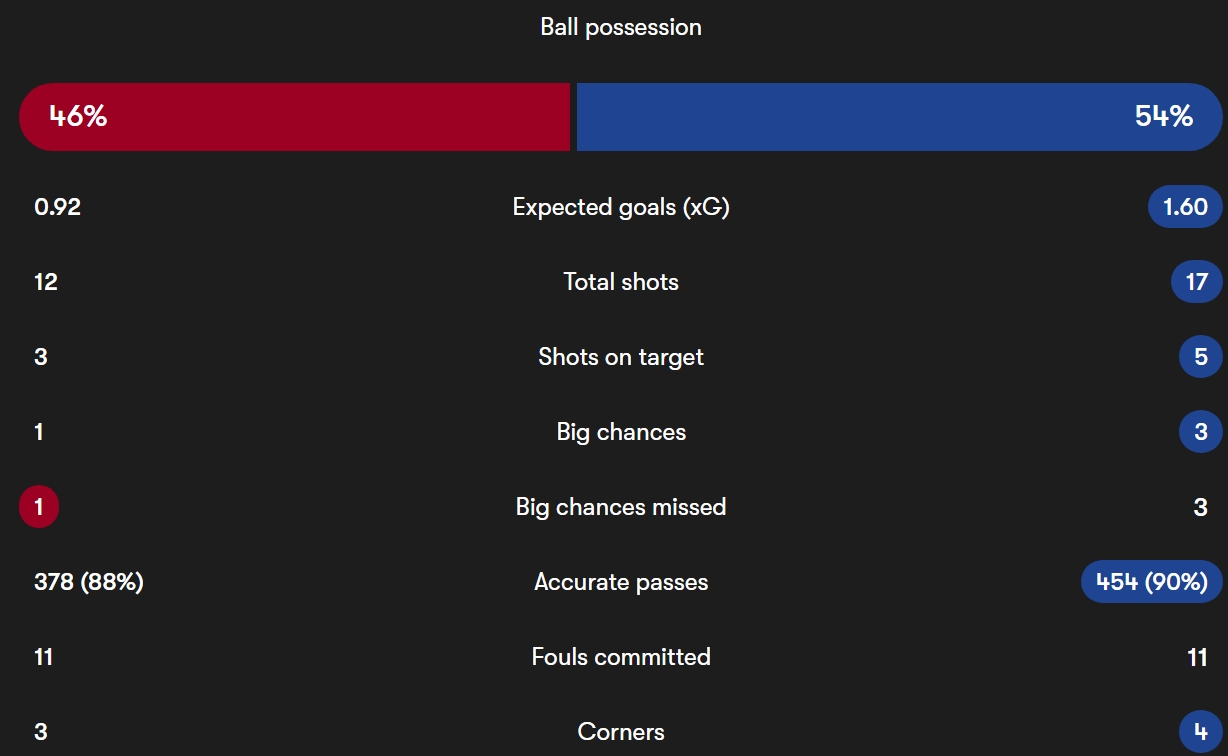
Task: Click the blue 4 corners badge
Action: [1201, 732]
